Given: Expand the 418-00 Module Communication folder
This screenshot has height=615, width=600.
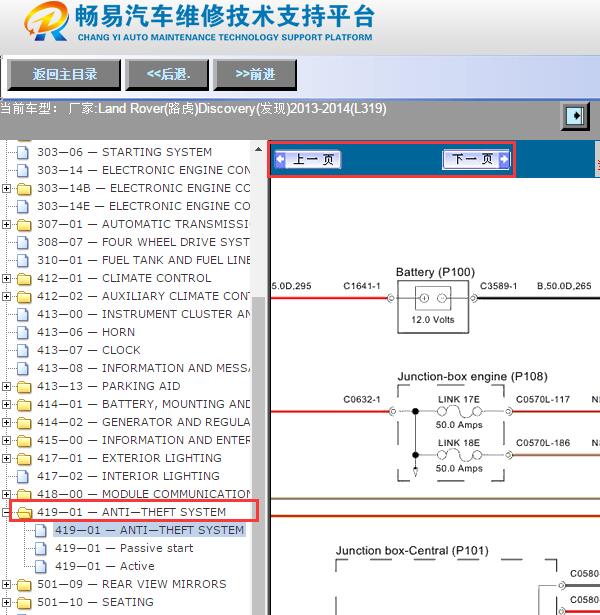Looking at the screenshot, I should (x=6, y=495).
